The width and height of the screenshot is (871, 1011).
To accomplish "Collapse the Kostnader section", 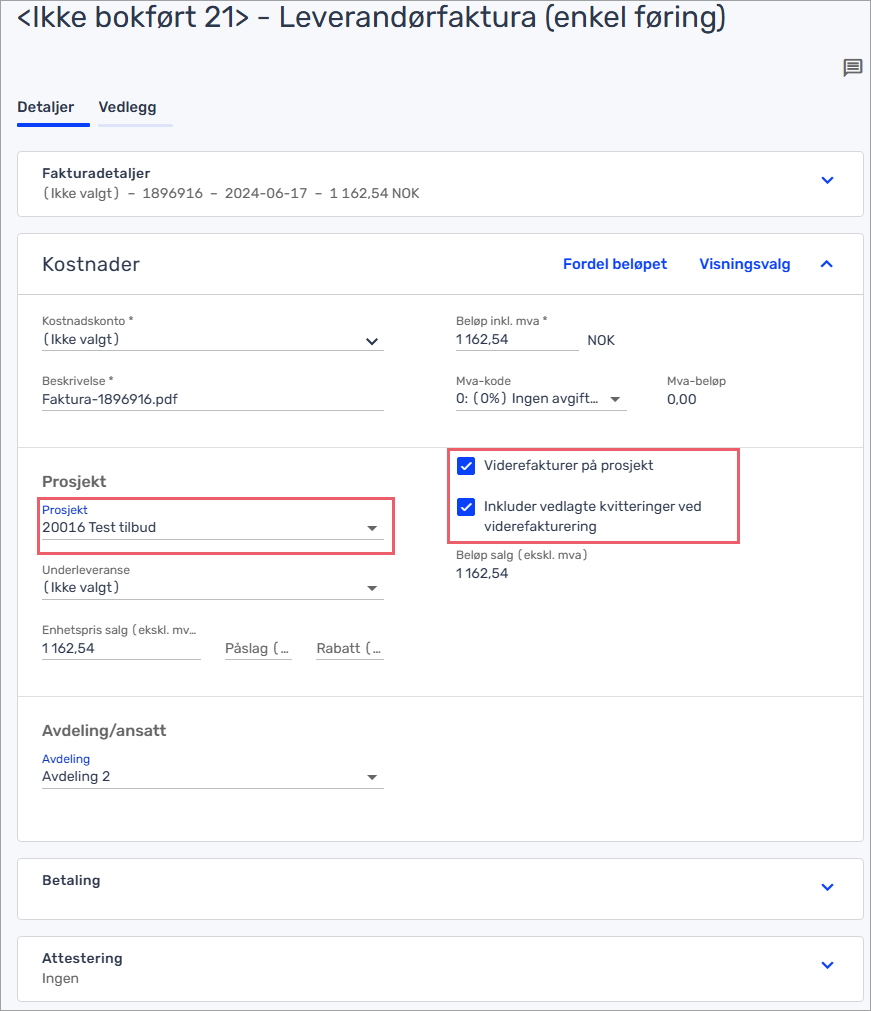I will tap(827, 264).
